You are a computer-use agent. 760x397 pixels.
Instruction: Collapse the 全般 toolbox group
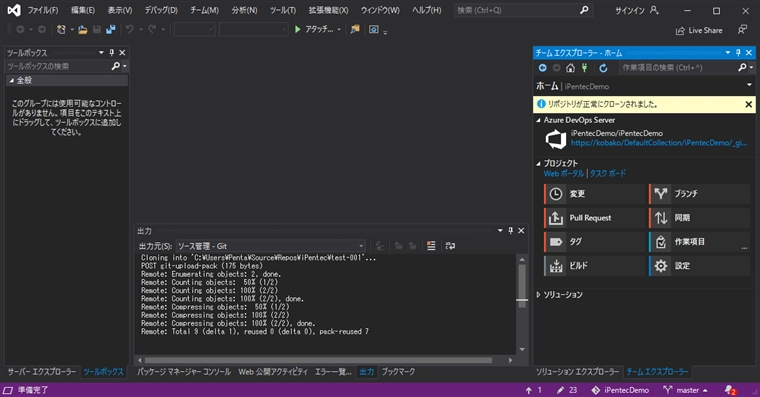11,80
